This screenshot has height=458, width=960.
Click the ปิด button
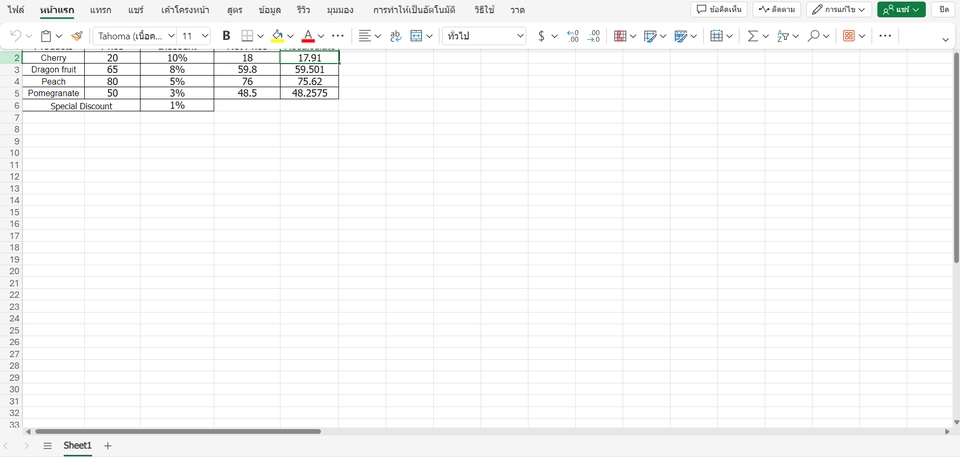pyautogui.click(x=944, y=9)
